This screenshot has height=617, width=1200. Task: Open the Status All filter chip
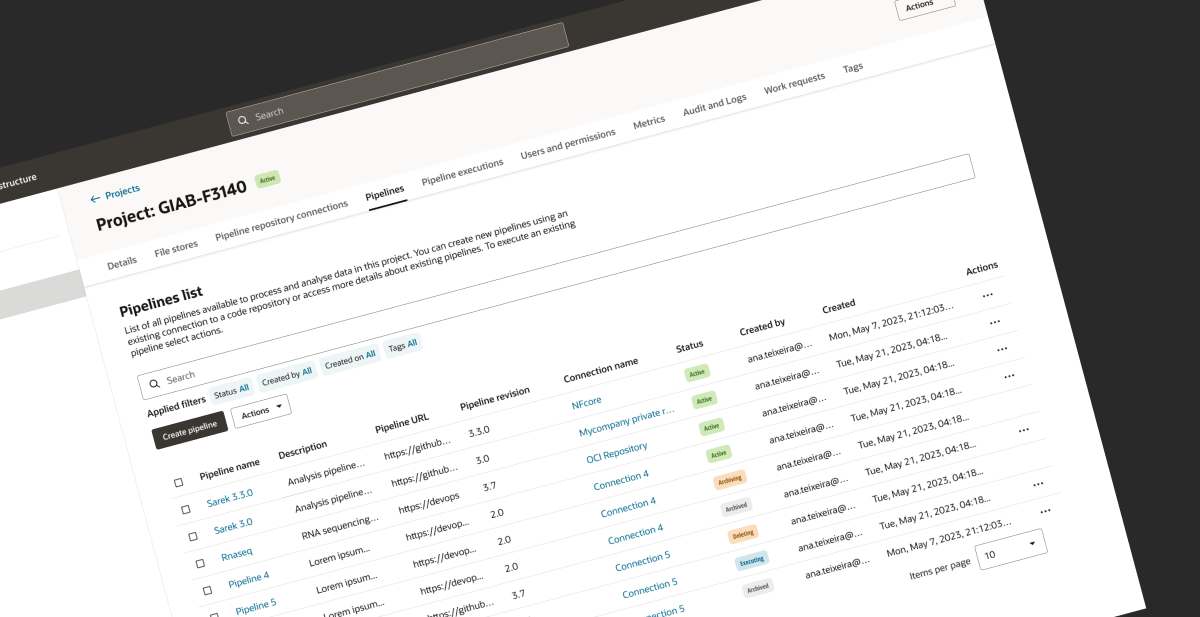[x=231, y=391]
